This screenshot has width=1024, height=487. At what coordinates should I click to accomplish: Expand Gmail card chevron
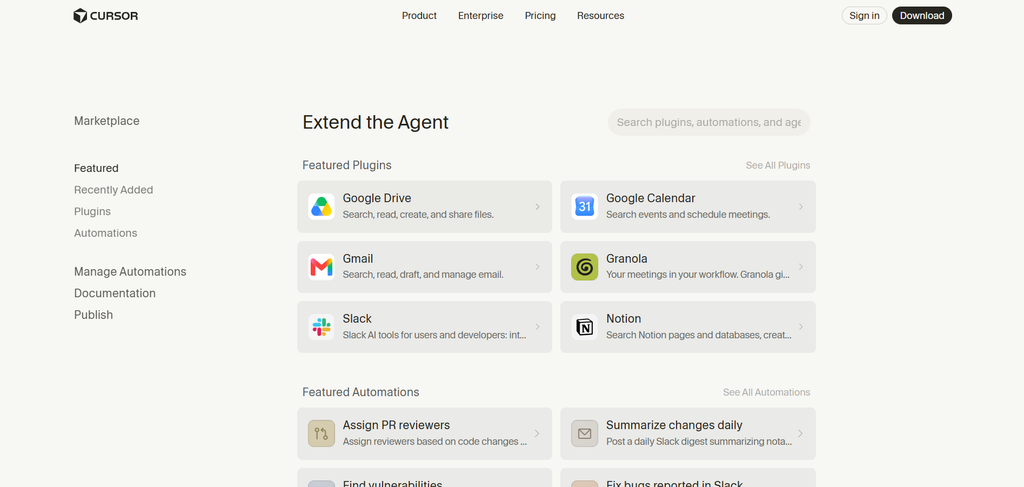pos(537,267)
